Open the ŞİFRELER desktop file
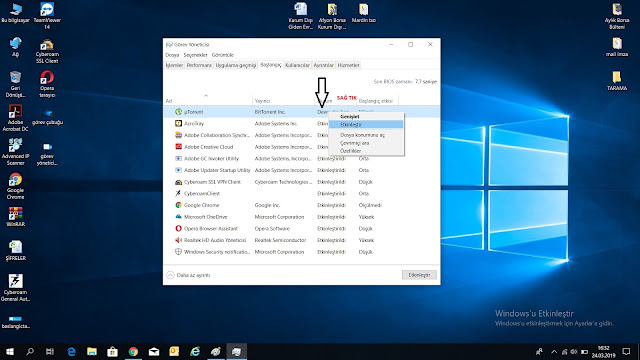 pyautogui.click(x=16, y=250)
